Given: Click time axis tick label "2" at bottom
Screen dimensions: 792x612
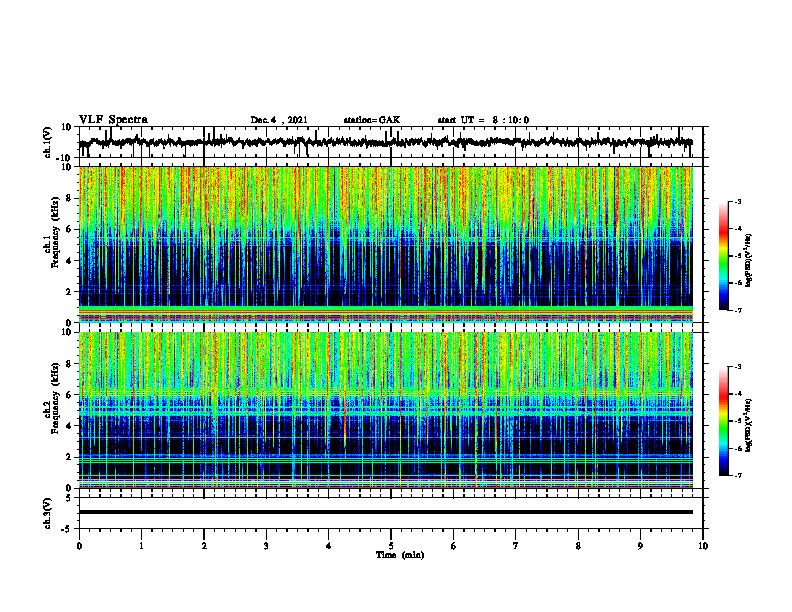Looking at the screenshot, I should tap(204, 546).
